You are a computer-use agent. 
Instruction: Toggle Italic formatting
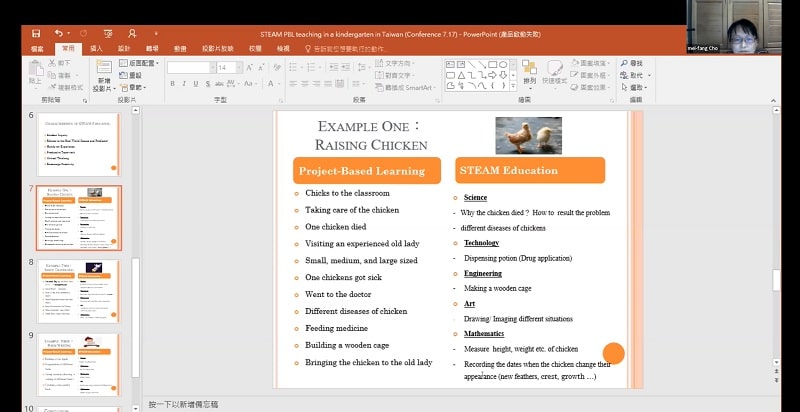[185, 84]
